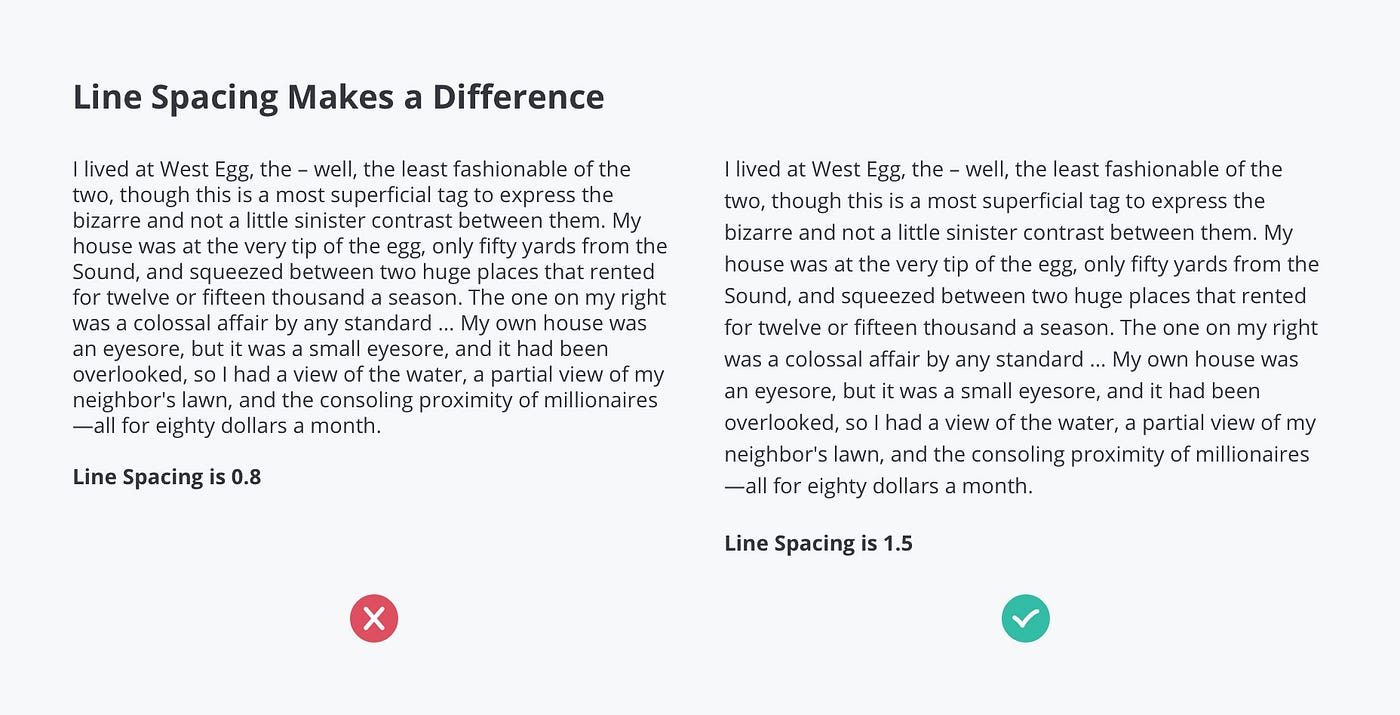
Task: Click the last line of the right paragraph
Action: 879,487
